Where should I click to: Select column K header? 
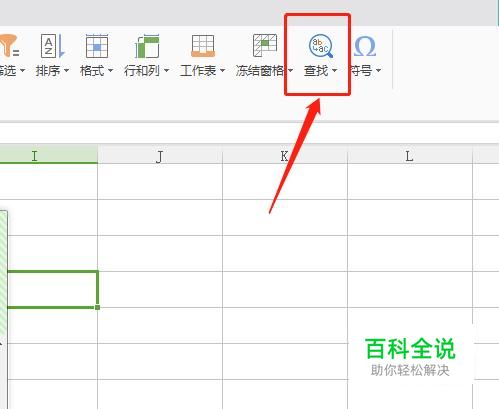point(285,154)
